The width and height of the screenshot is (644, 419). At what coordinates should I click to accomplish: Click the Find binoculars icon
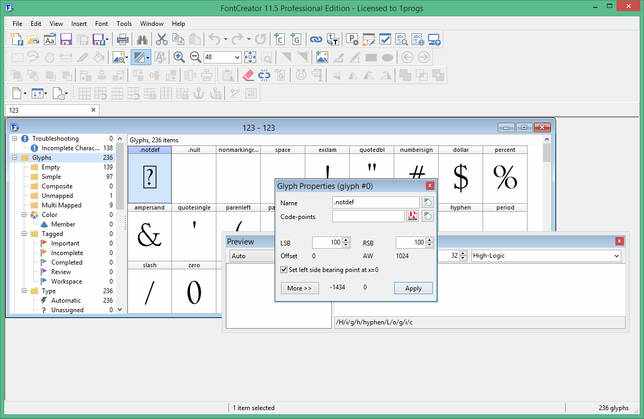coord(142,40)
